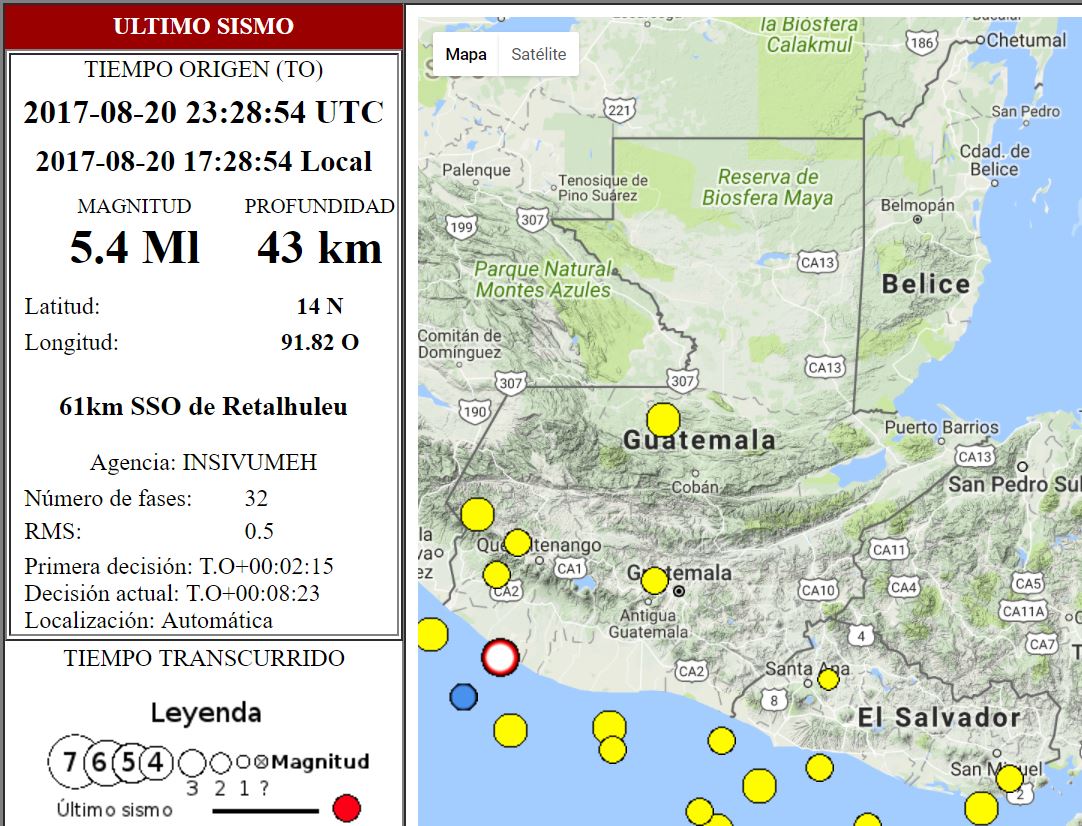Click the blue earthquake marker on the Pacific coast

tap(462, 697)
